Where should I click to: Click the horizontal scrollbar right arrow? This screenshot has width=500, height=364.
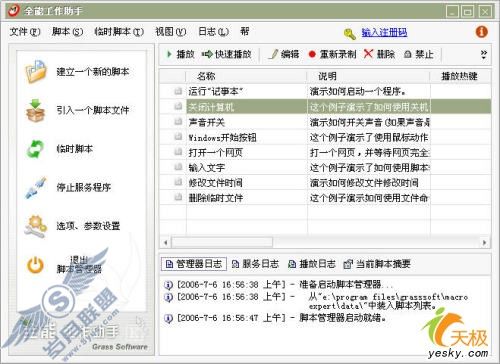point(485,242)
